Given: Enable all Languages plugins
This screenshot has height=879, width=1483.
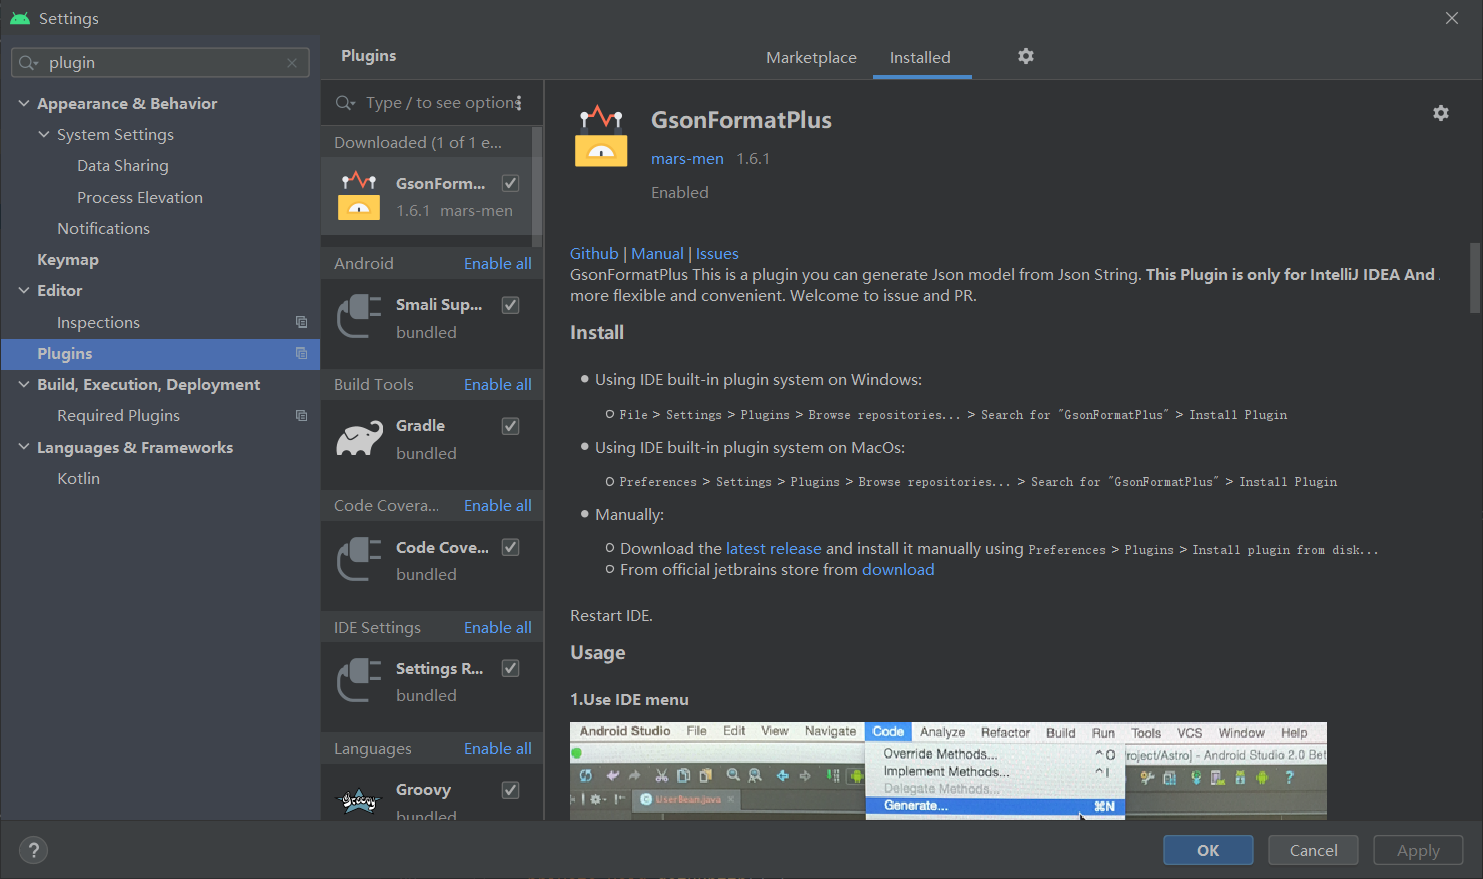Looking at the screenshot, I should [497, 748].
